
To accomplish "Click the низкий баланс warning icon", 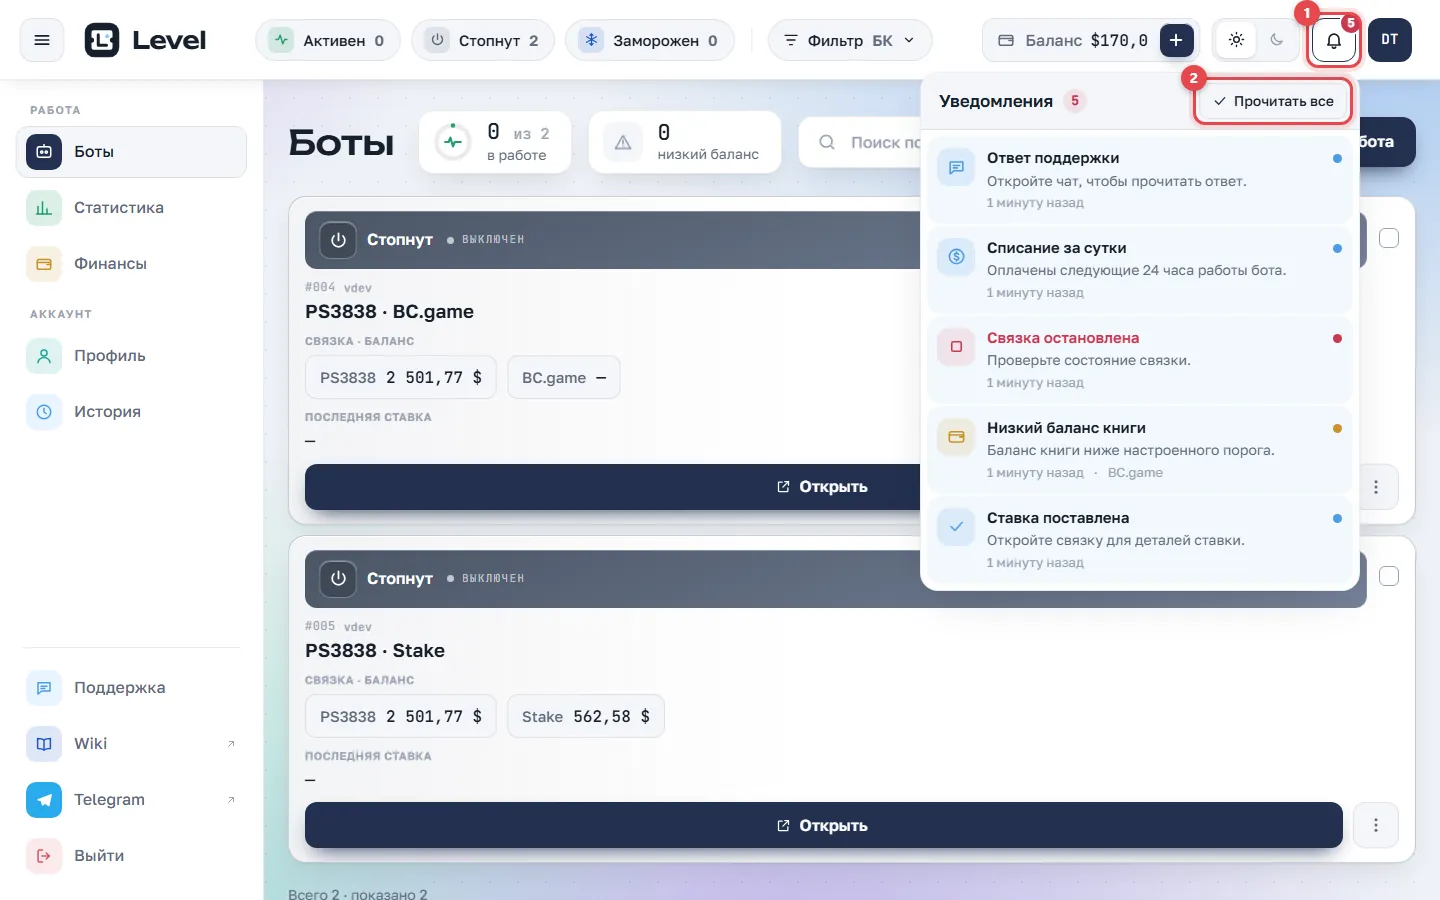I will [x=623, y=142].
